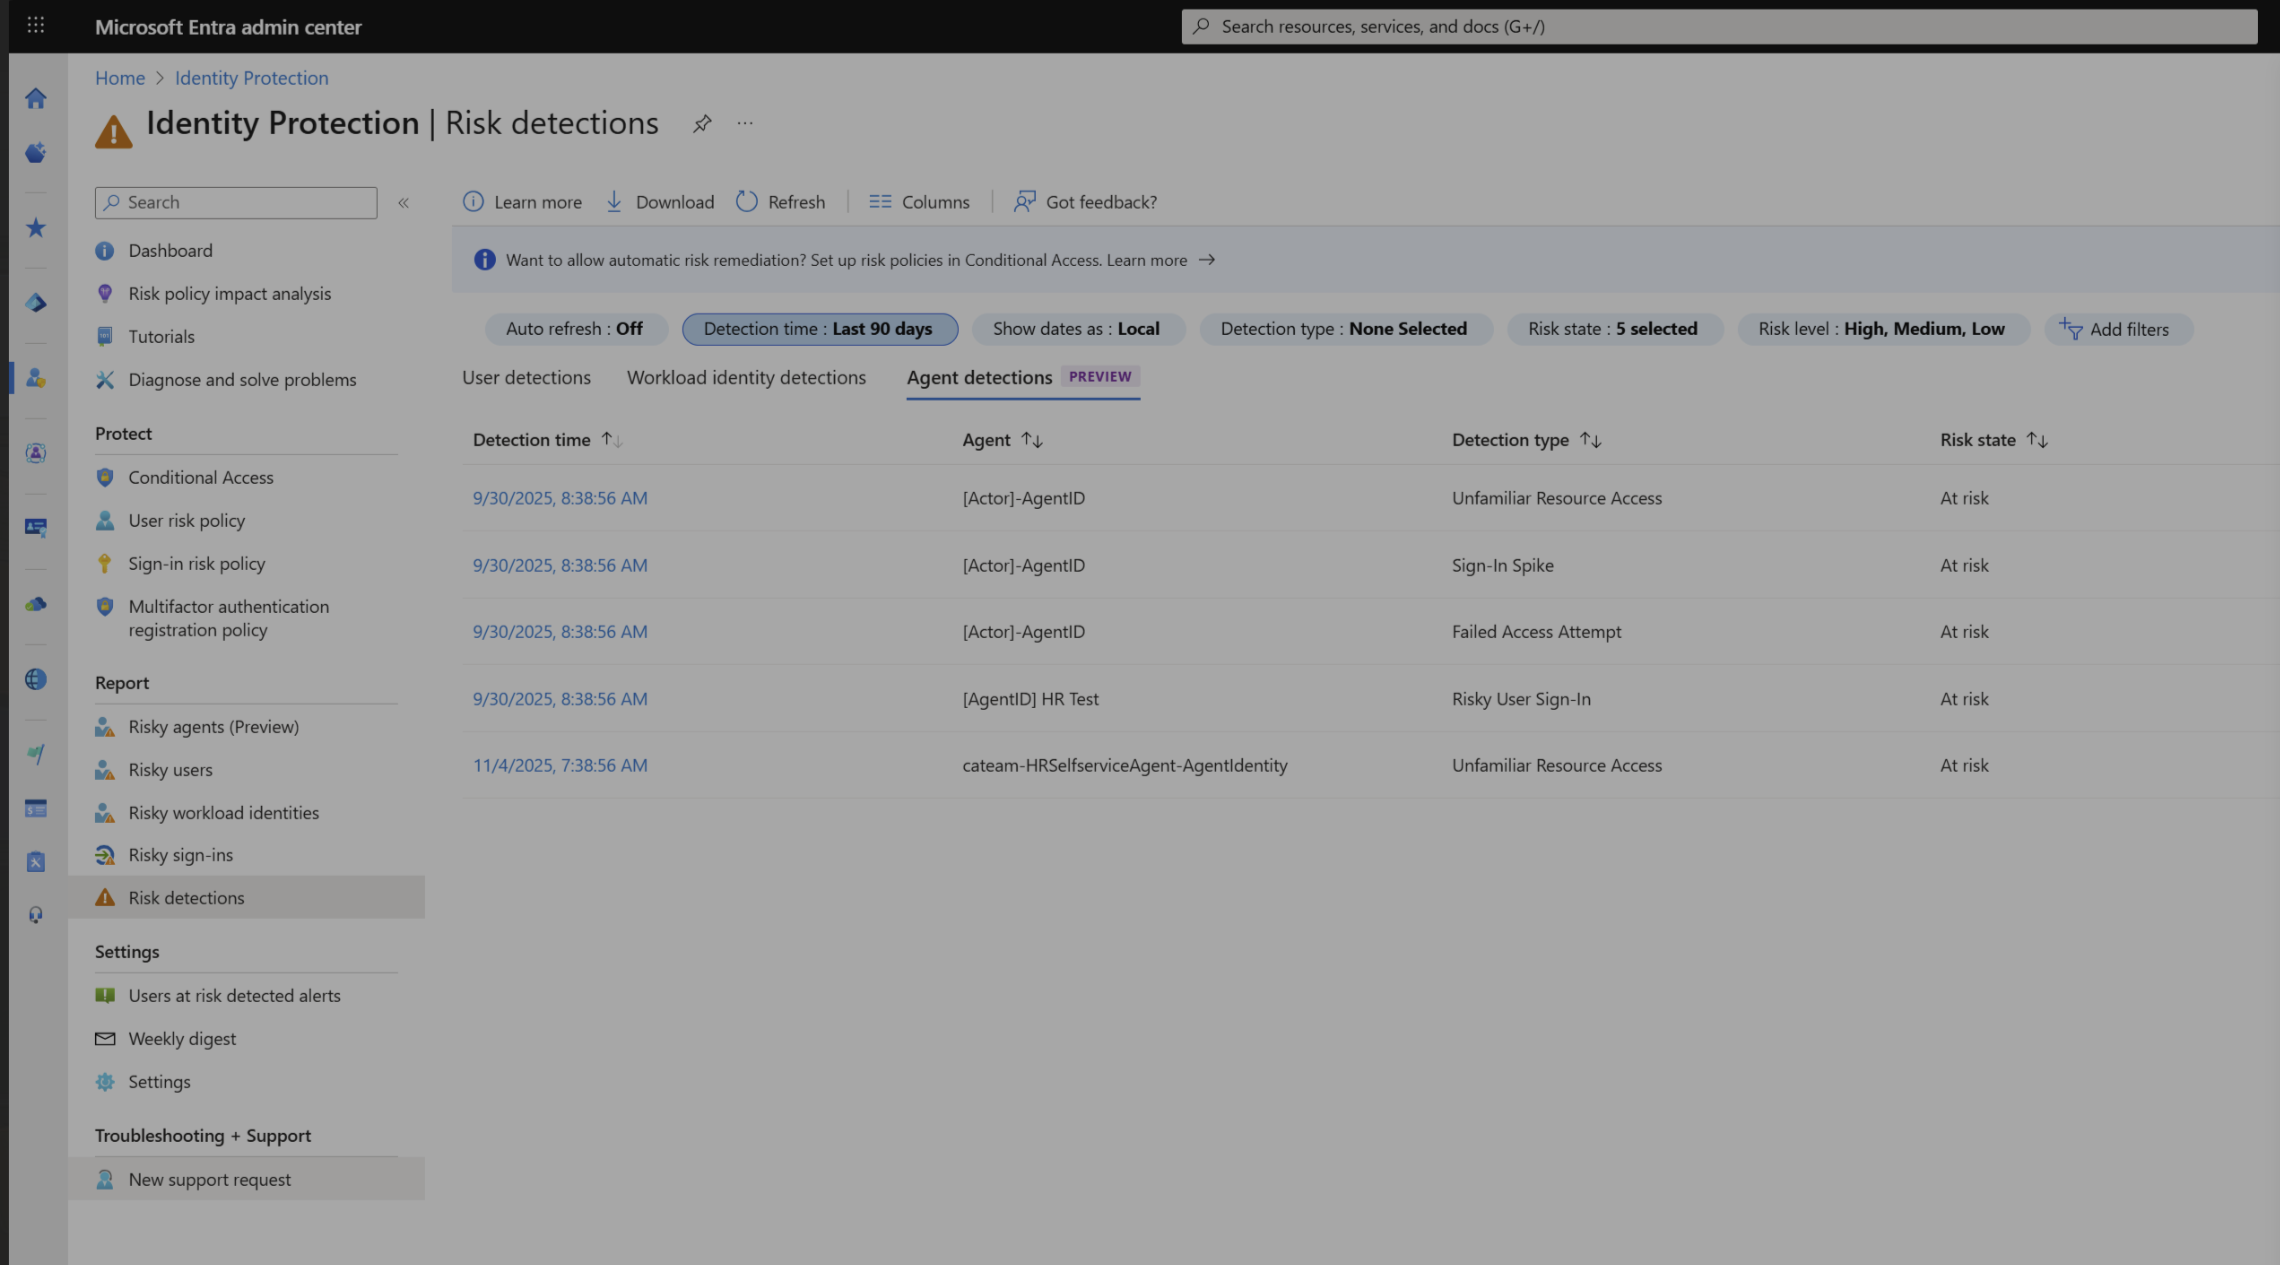This screenshot has width=2280, height=1265.
Task: Click [AgentID] HR Test agent cell
Action: [x=1030, y=699]
